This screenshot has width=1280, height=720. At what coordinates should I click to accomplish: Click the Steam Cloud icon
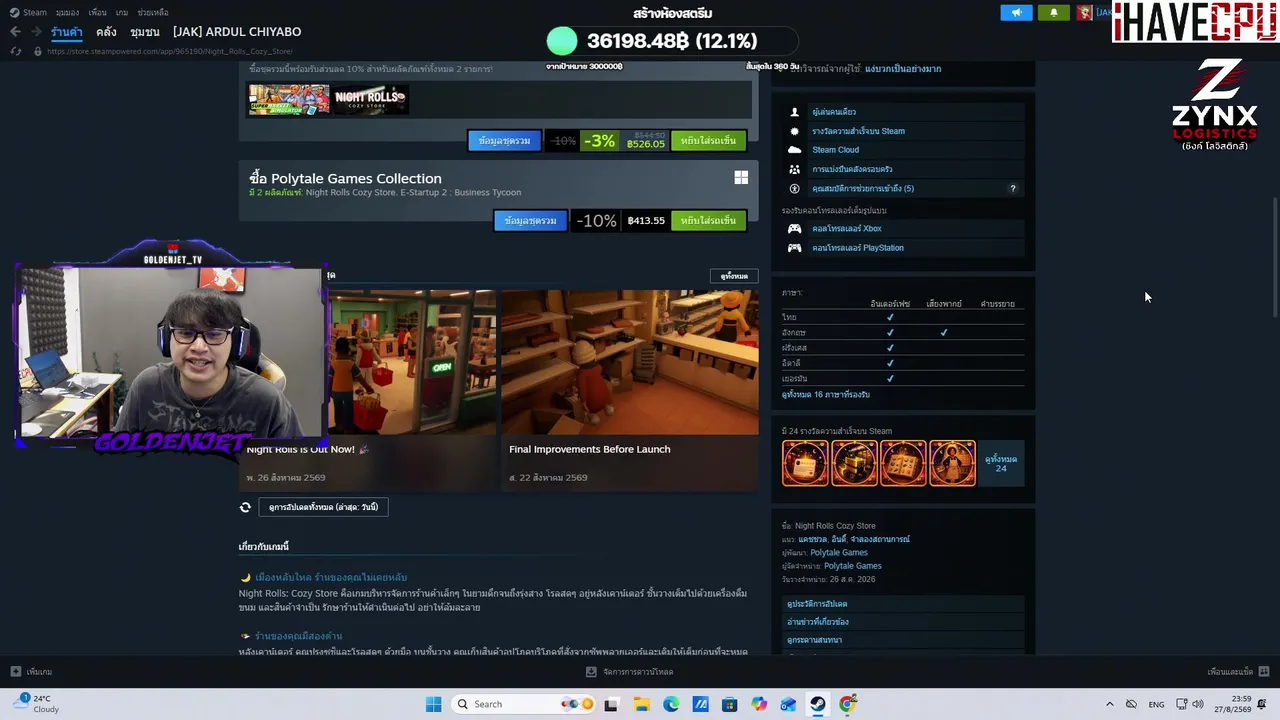(795, 150)
